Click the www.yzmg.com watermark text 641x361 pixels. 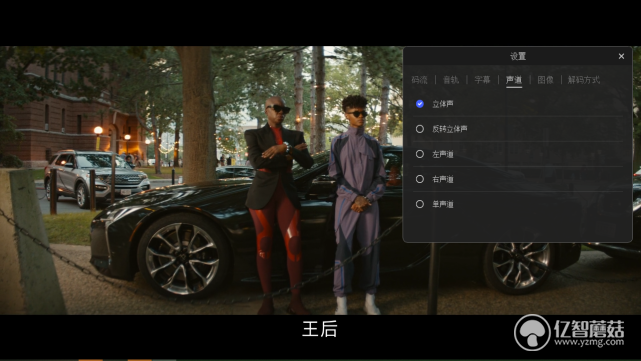pos(589,342)
